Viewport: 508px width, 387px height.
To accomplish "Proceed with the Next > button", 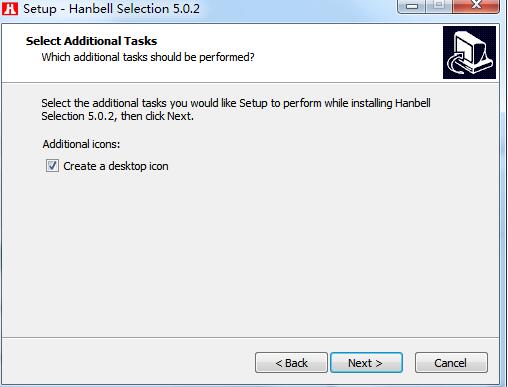I will point(366,363).
